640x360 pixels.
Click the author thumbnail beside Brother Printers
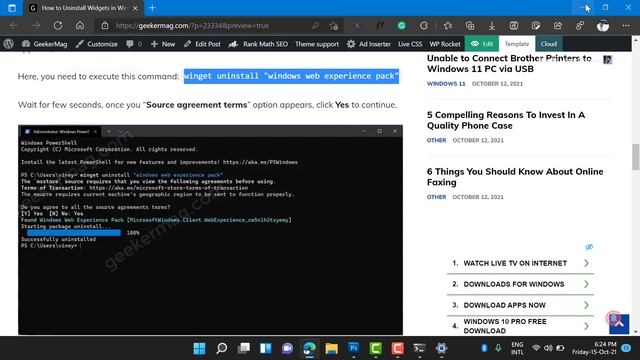[608, 60]
